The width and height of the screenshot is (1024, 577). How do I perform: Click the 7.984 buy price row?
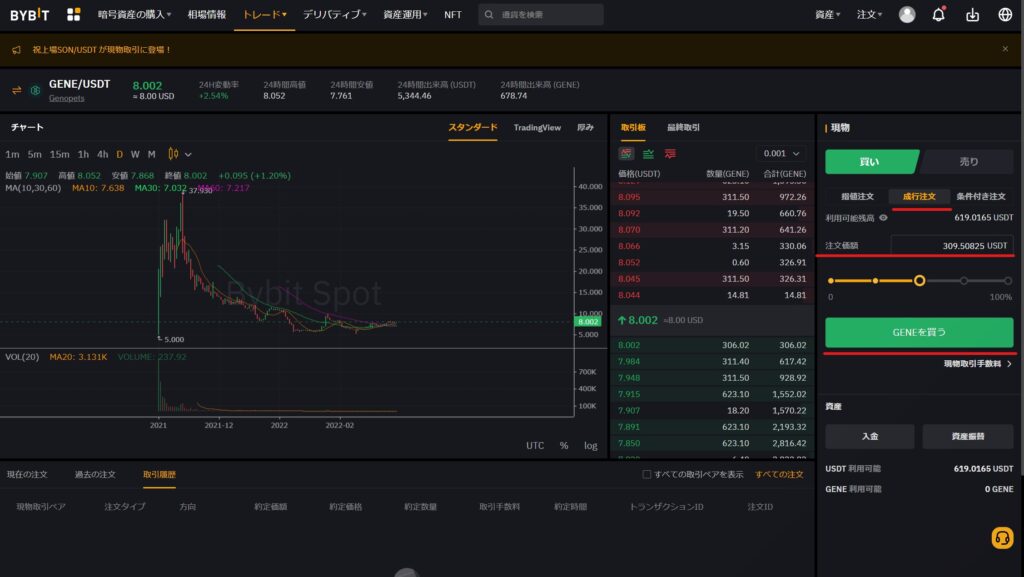coord(712,362)
